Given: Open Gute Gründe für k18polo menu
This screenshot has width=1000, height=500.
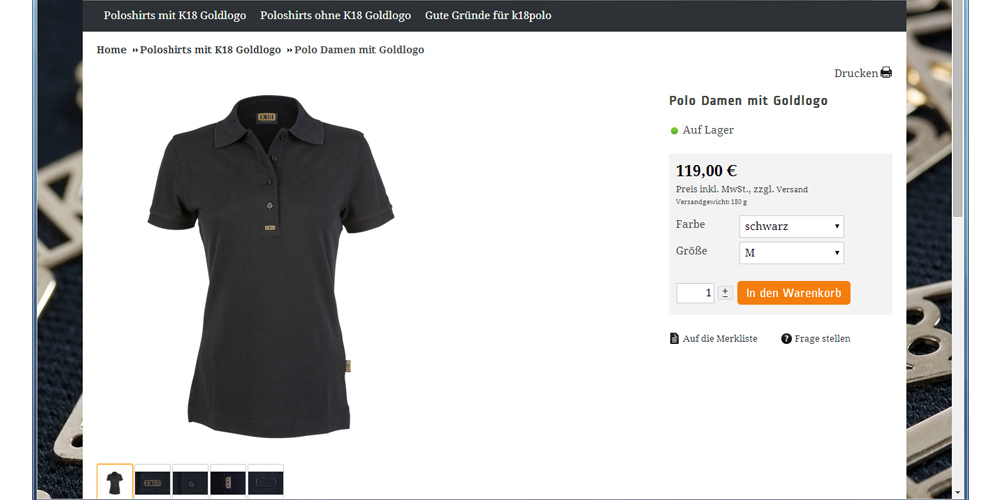Looking at the screenshot, I should pos(488,16).
